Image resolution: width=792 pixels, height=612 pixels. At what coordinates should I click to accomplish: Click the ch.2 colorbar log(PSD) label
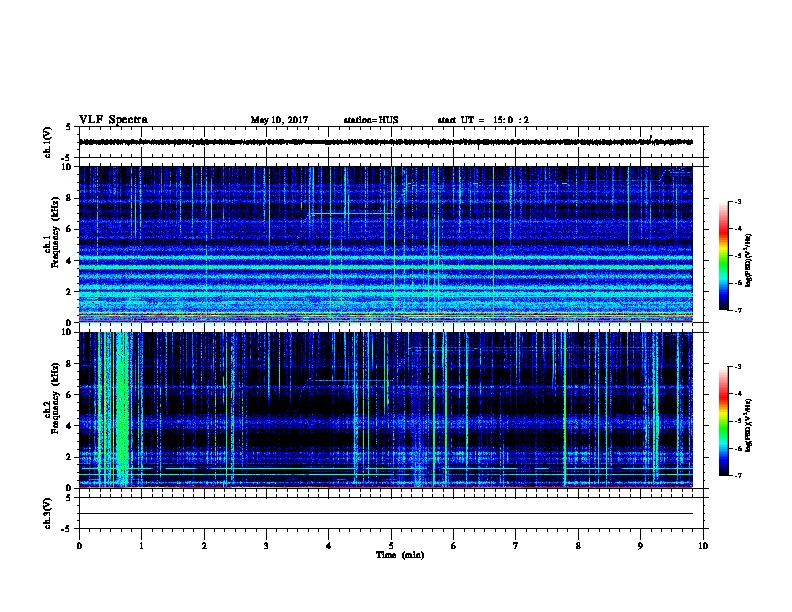748,425
